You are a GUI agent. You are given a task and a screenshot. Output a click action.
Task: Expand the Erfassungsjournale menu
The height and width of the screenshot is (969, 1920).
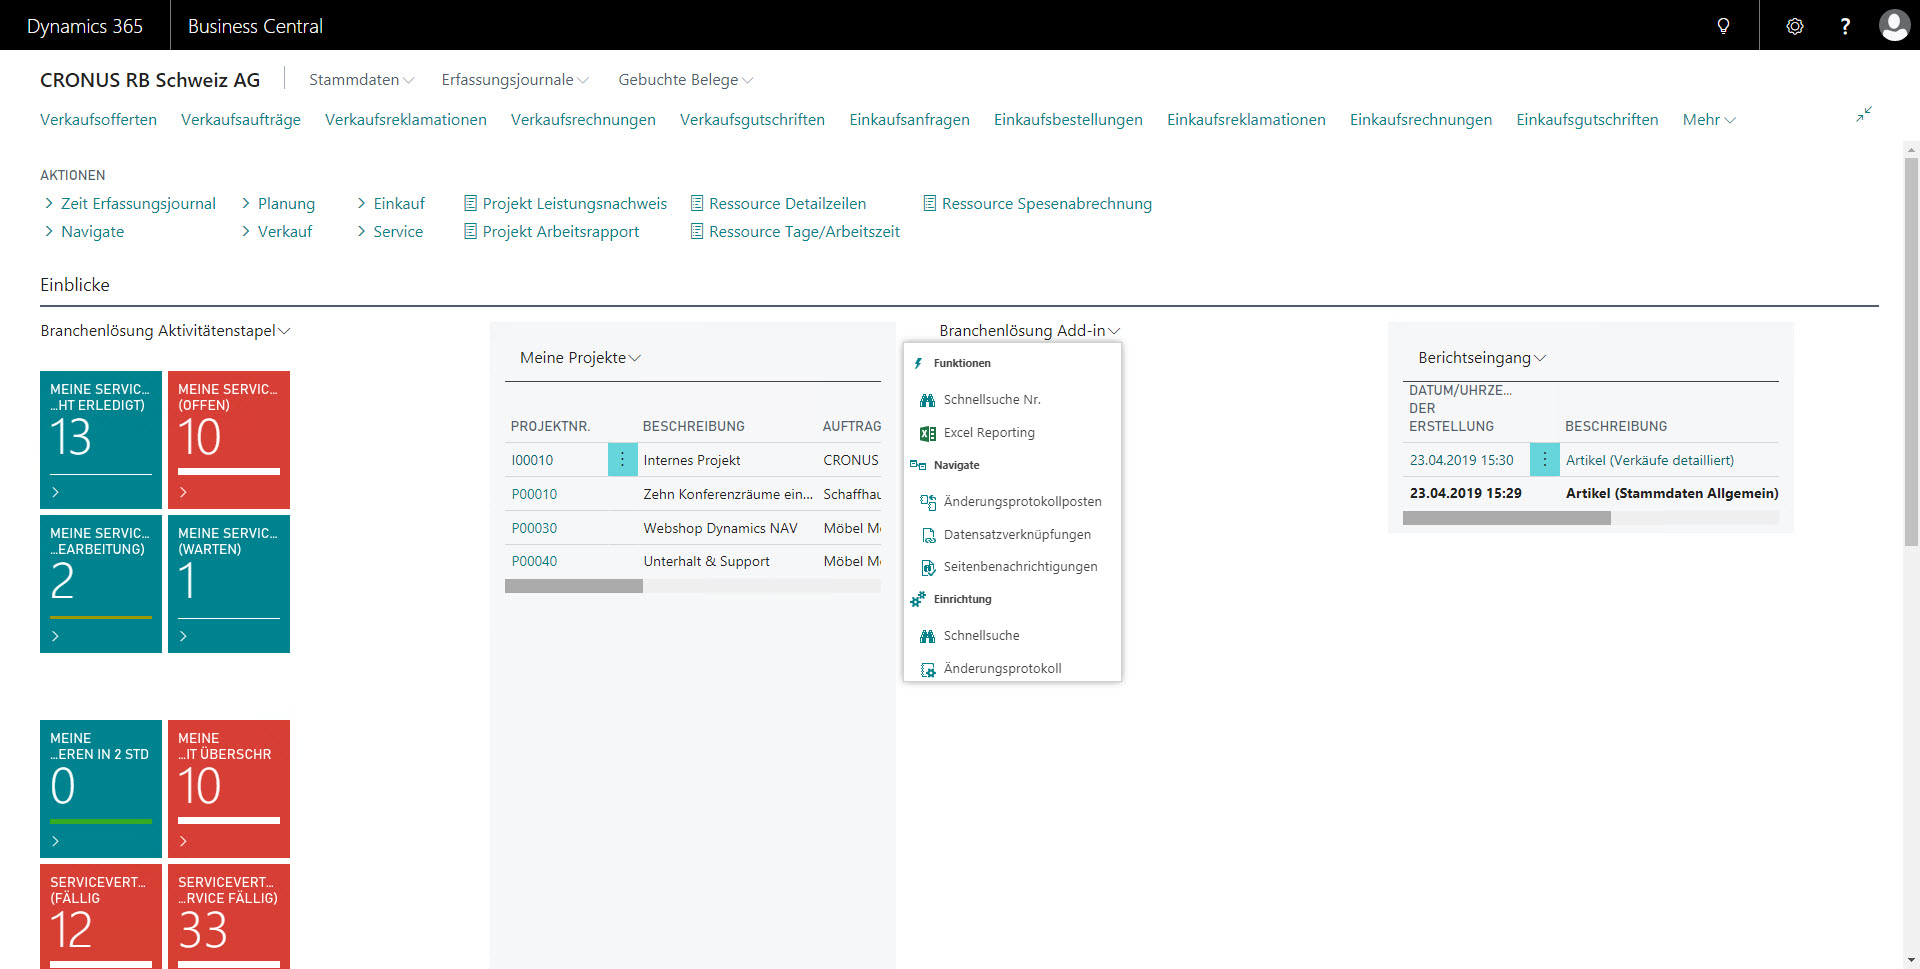coord(515,80)
